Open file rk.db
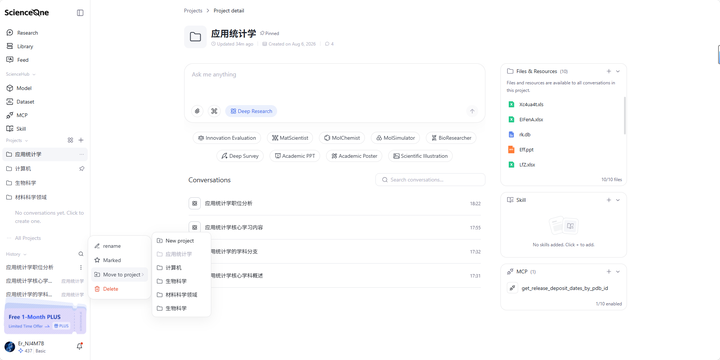The height and width of the screenshot is (360, 720). coord(525,135)
